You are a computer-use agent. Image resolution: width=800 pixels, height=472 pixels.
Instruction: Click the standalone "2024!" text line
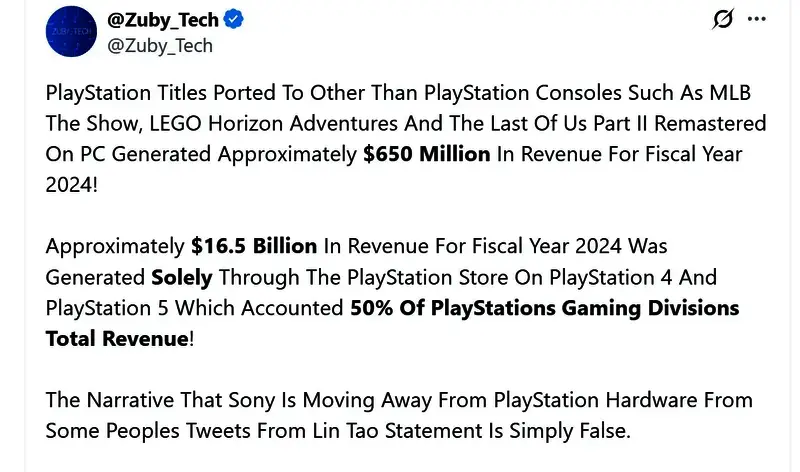coord(73,185)
